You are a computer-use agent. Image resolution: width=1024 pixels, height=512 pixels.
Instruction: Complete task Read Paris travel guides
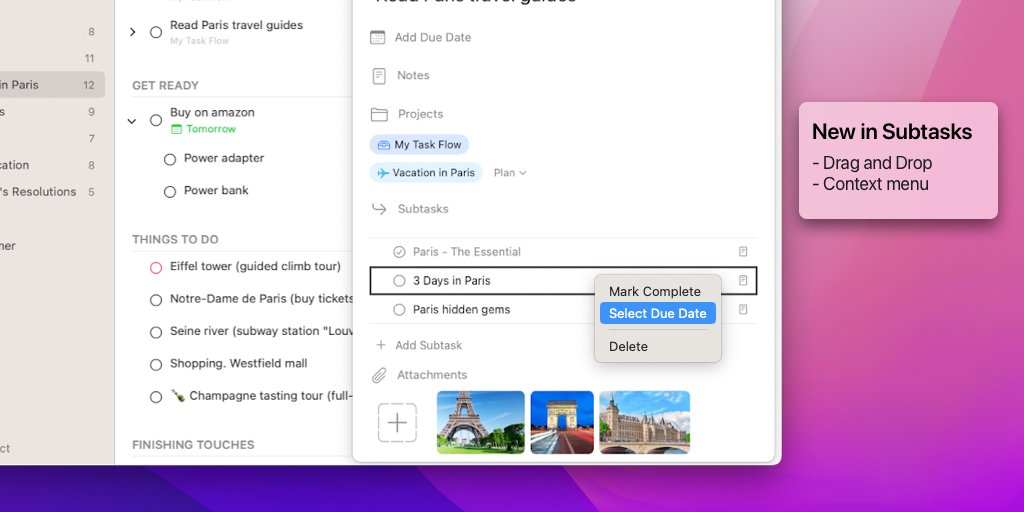[x=156, y=32]
